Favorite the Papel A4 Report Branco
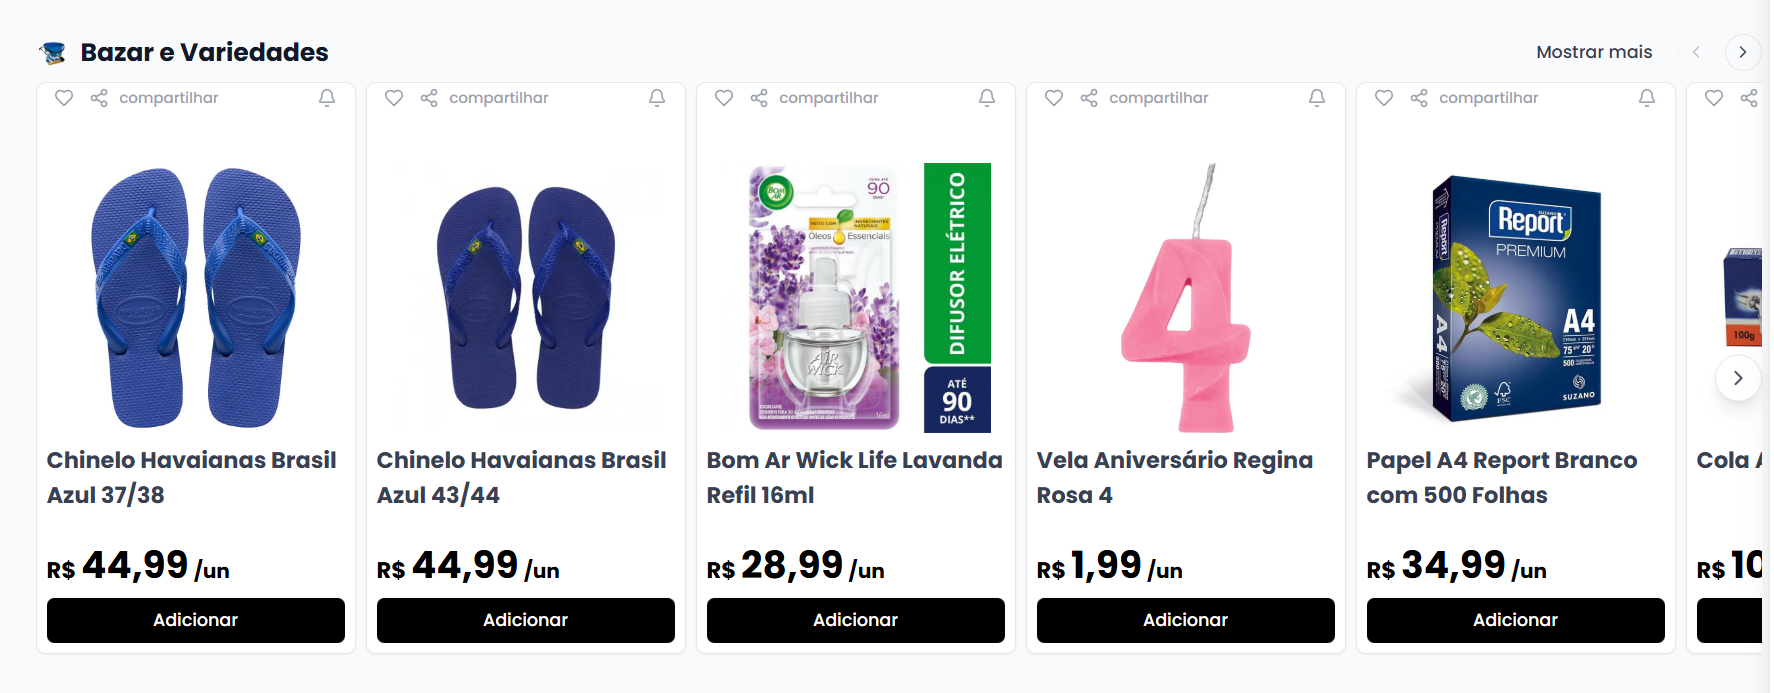 tap(1384, 98)
